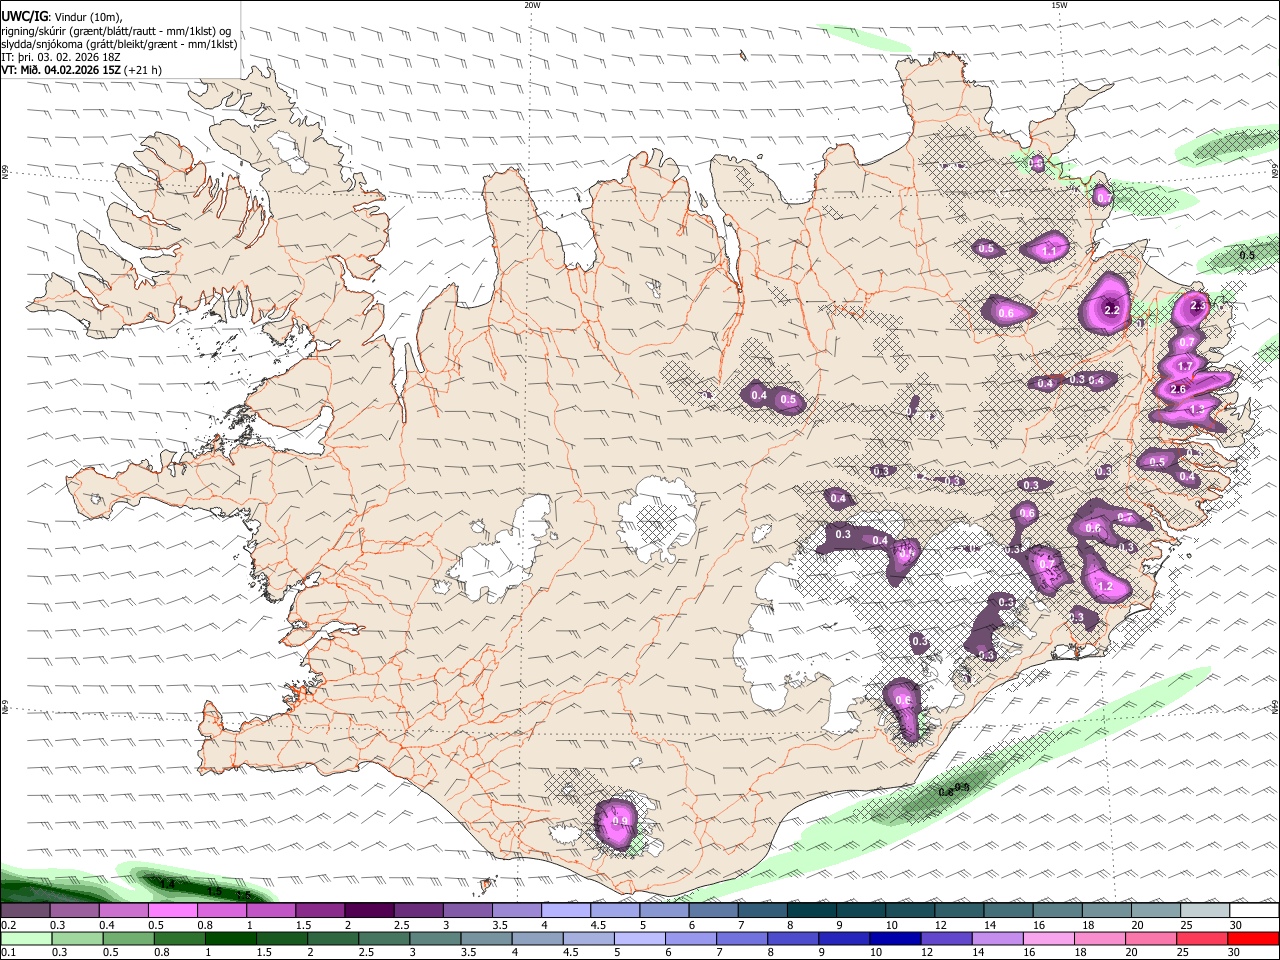Select the rain legend swatch labeled 10

pyautogui.click(x=896, y=938)
